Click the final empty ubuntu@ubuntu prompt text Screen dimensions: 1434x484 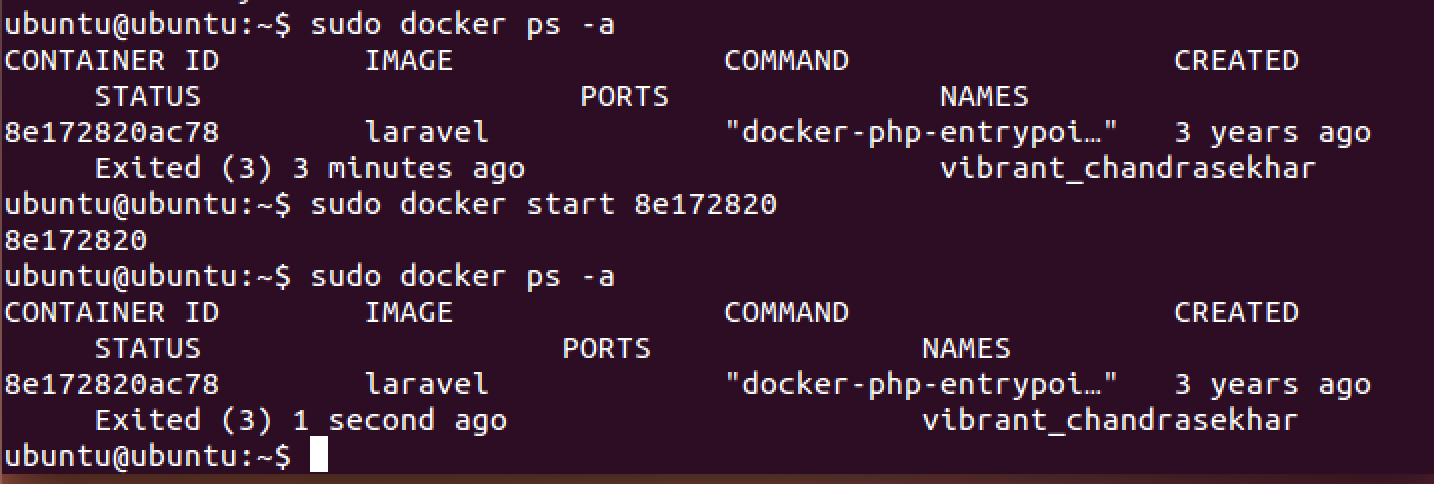[147, 456]
